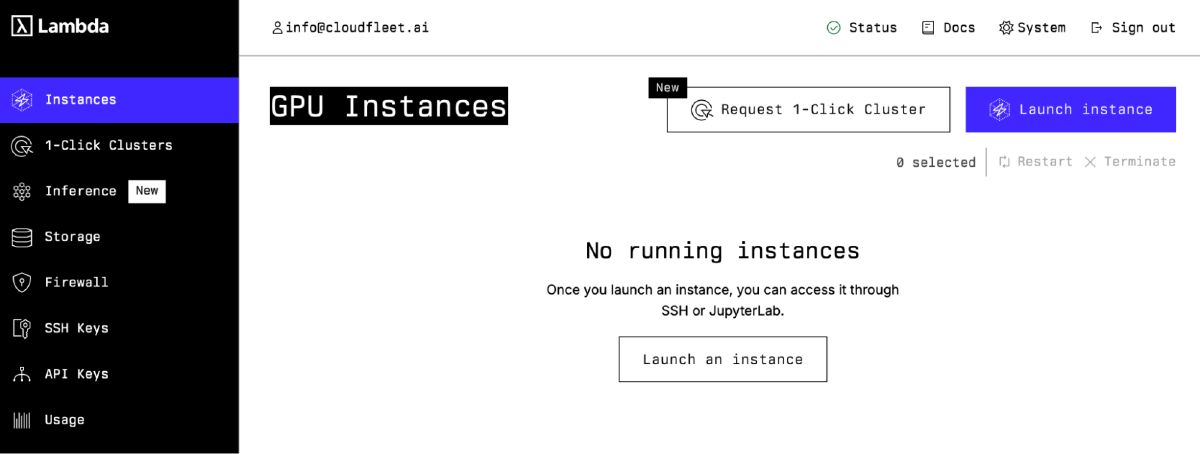This screenshot has height=454, width=1200.
Task: Click info@cloudfleet.ai account email
Action: point(357,28)
